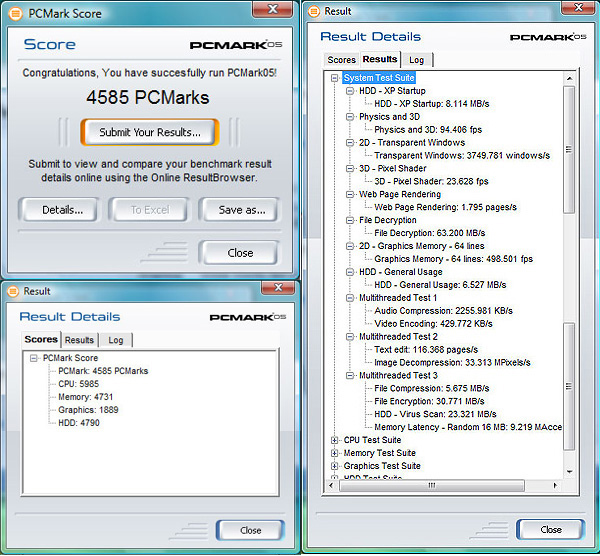Select Results tab in the right Result window
The width and height of the screenshot is (600, 556).
pos(380,59)
